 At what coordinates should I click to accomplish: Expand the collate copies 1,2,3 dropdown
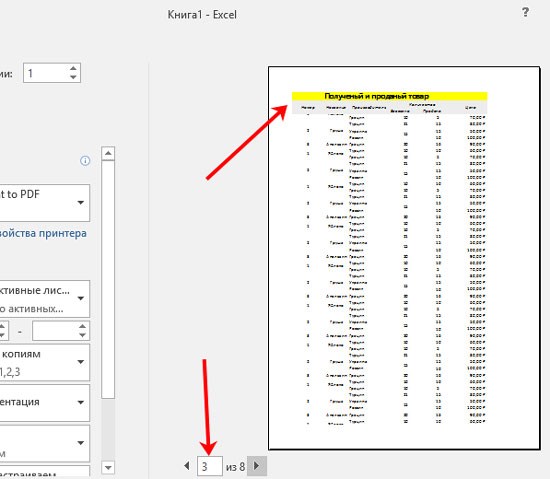point(45,362)
